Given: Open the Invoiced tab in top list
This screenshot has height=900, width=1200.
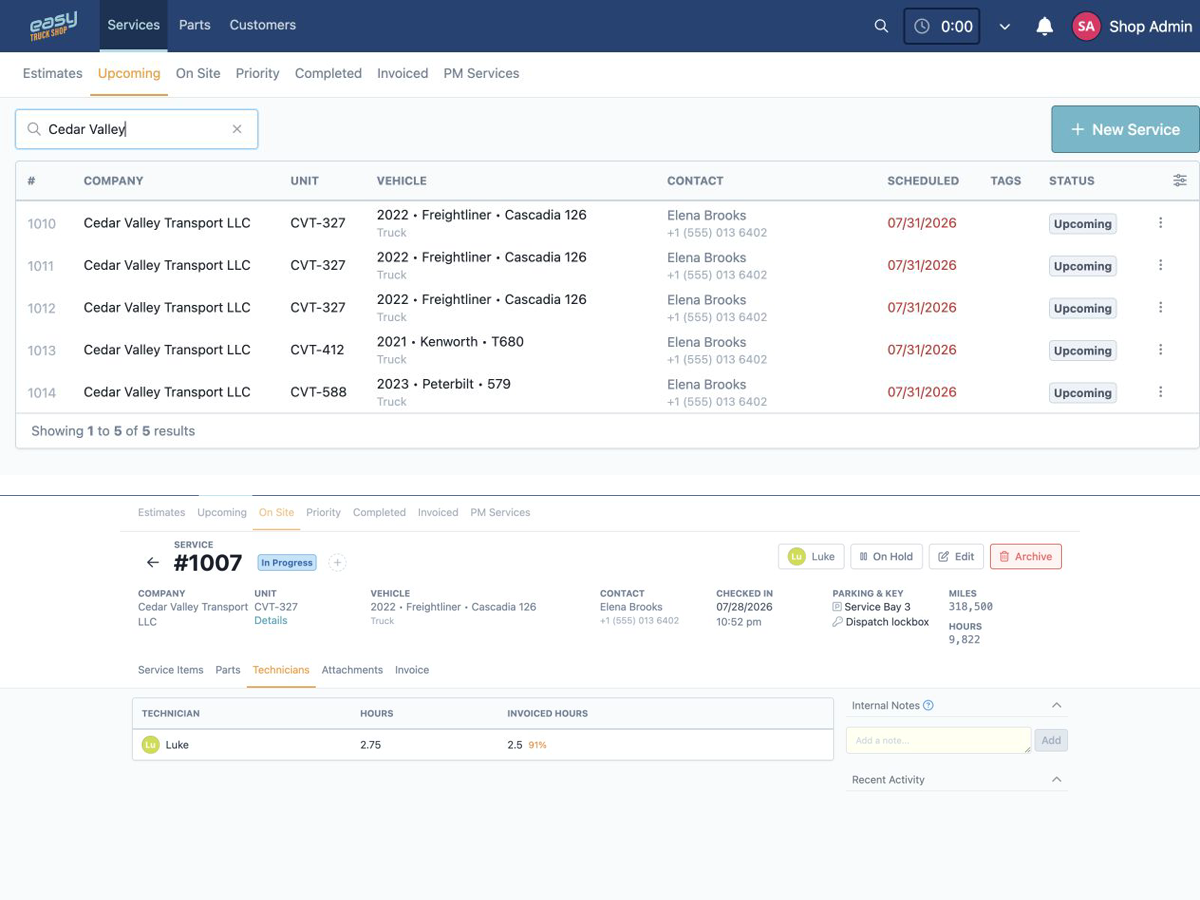Looking at the screenshot, I should click(402, 73).
